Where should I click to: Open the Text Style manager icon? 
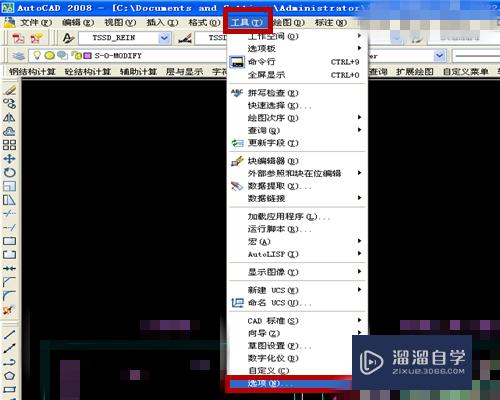click(68, 38)
